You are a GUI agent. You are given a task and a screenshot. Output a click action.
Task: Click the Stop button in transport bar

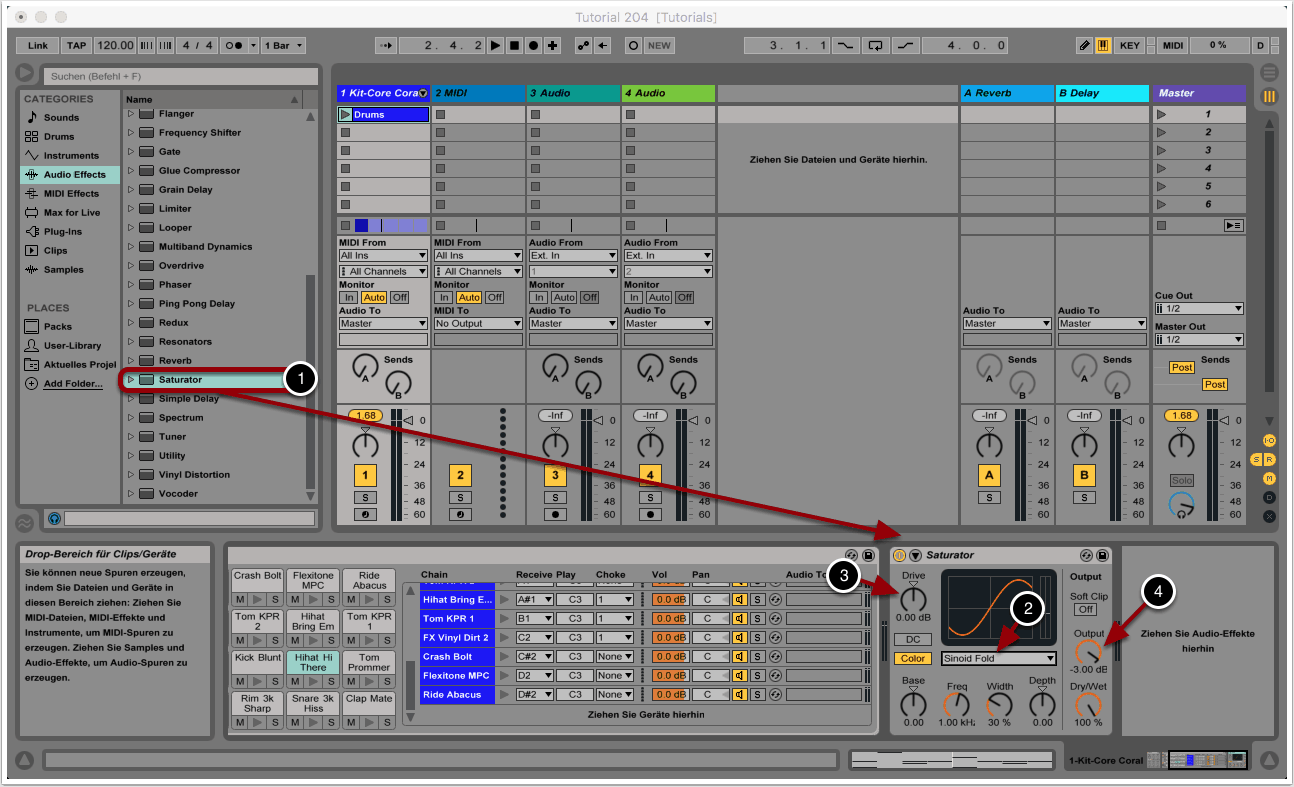tap(515, 45)
